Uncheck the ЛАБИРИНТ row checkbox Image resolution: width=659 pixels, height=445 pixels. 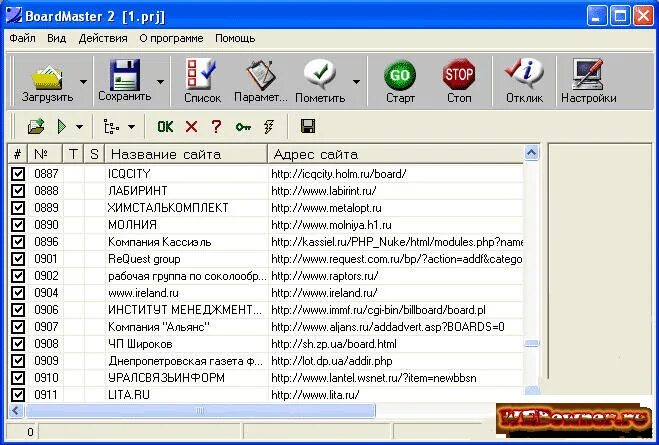point(18,191)
